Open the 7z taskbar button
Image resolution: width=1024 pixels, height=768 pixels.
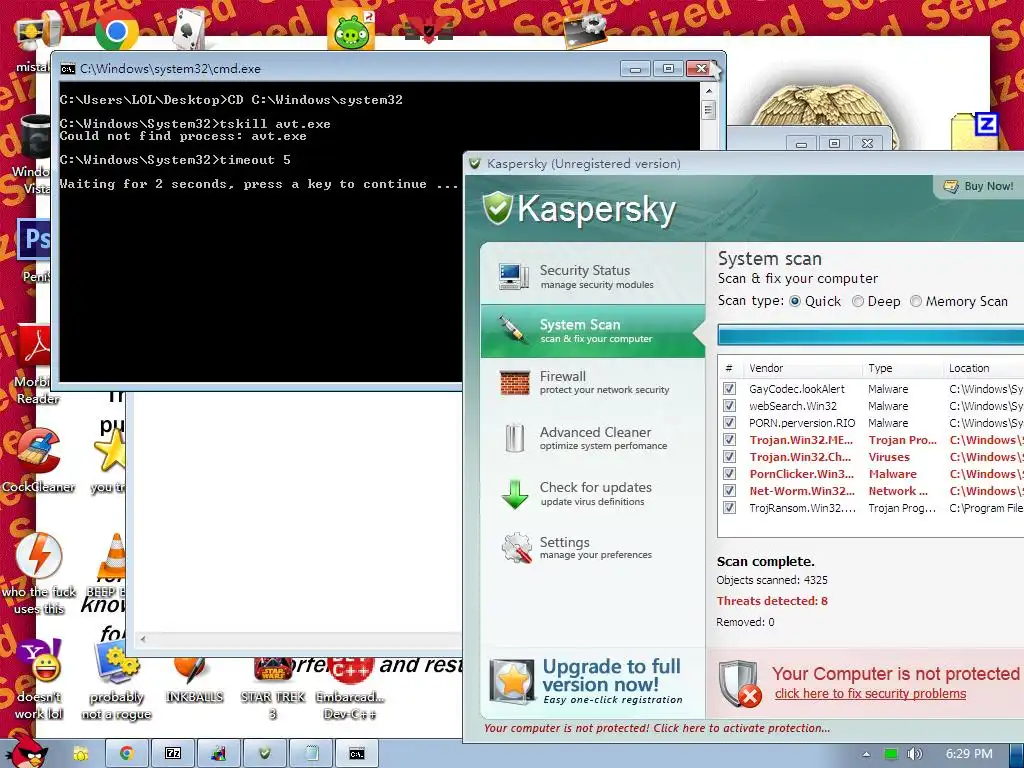(173, 754)
